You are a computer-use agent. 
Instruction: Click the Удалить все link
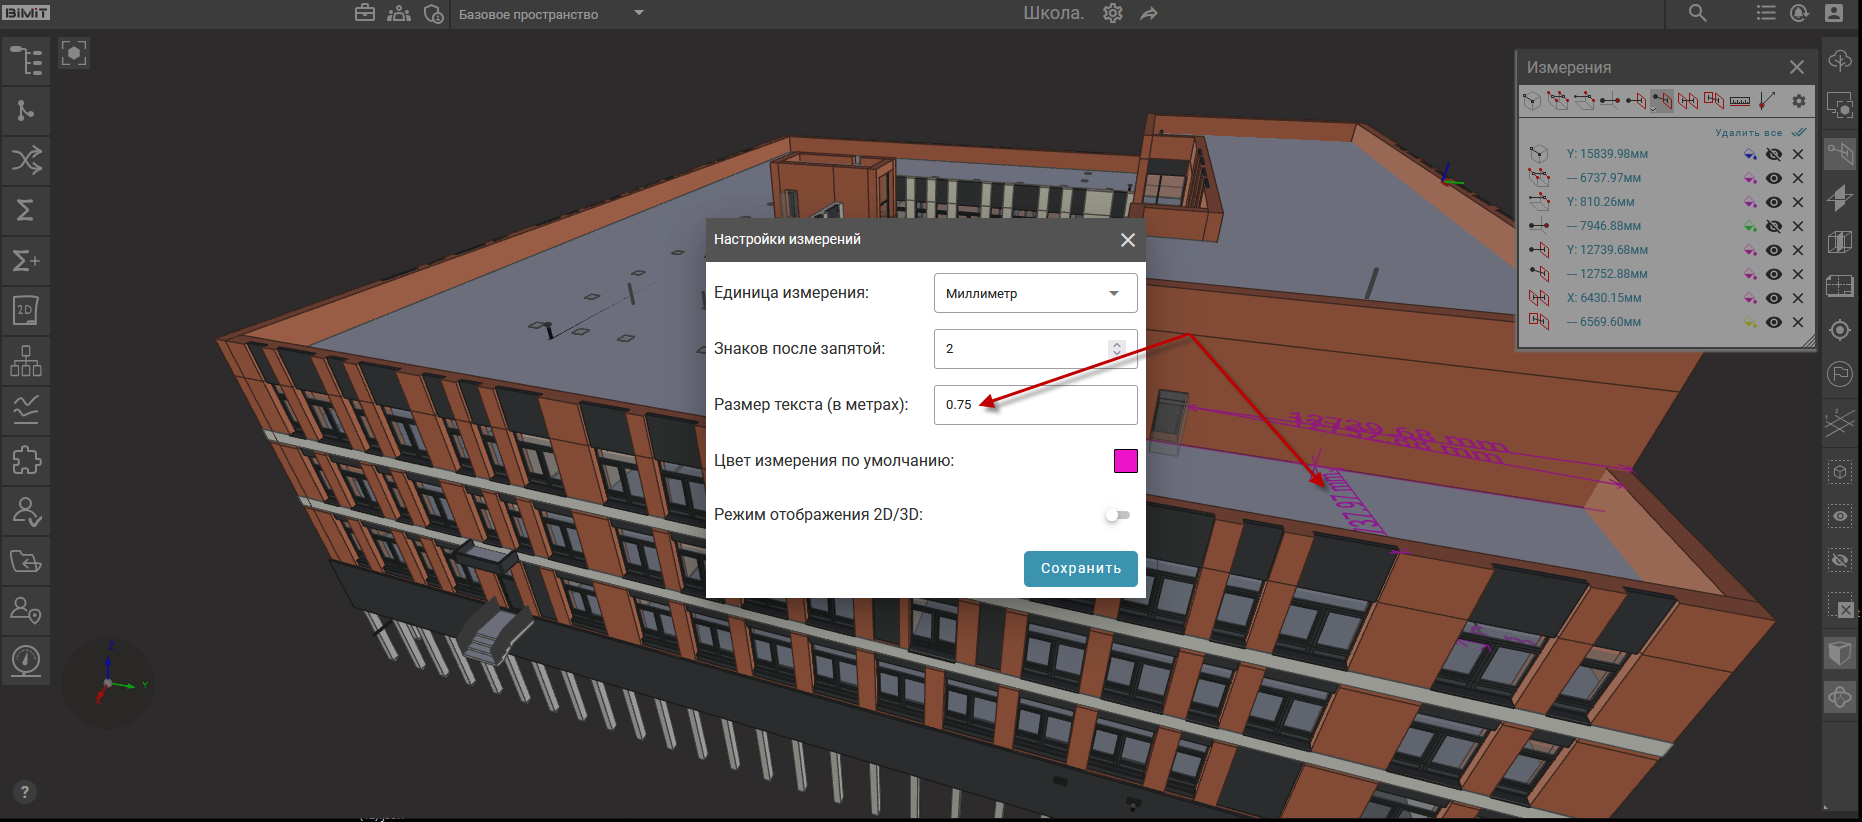(1748, 133)
